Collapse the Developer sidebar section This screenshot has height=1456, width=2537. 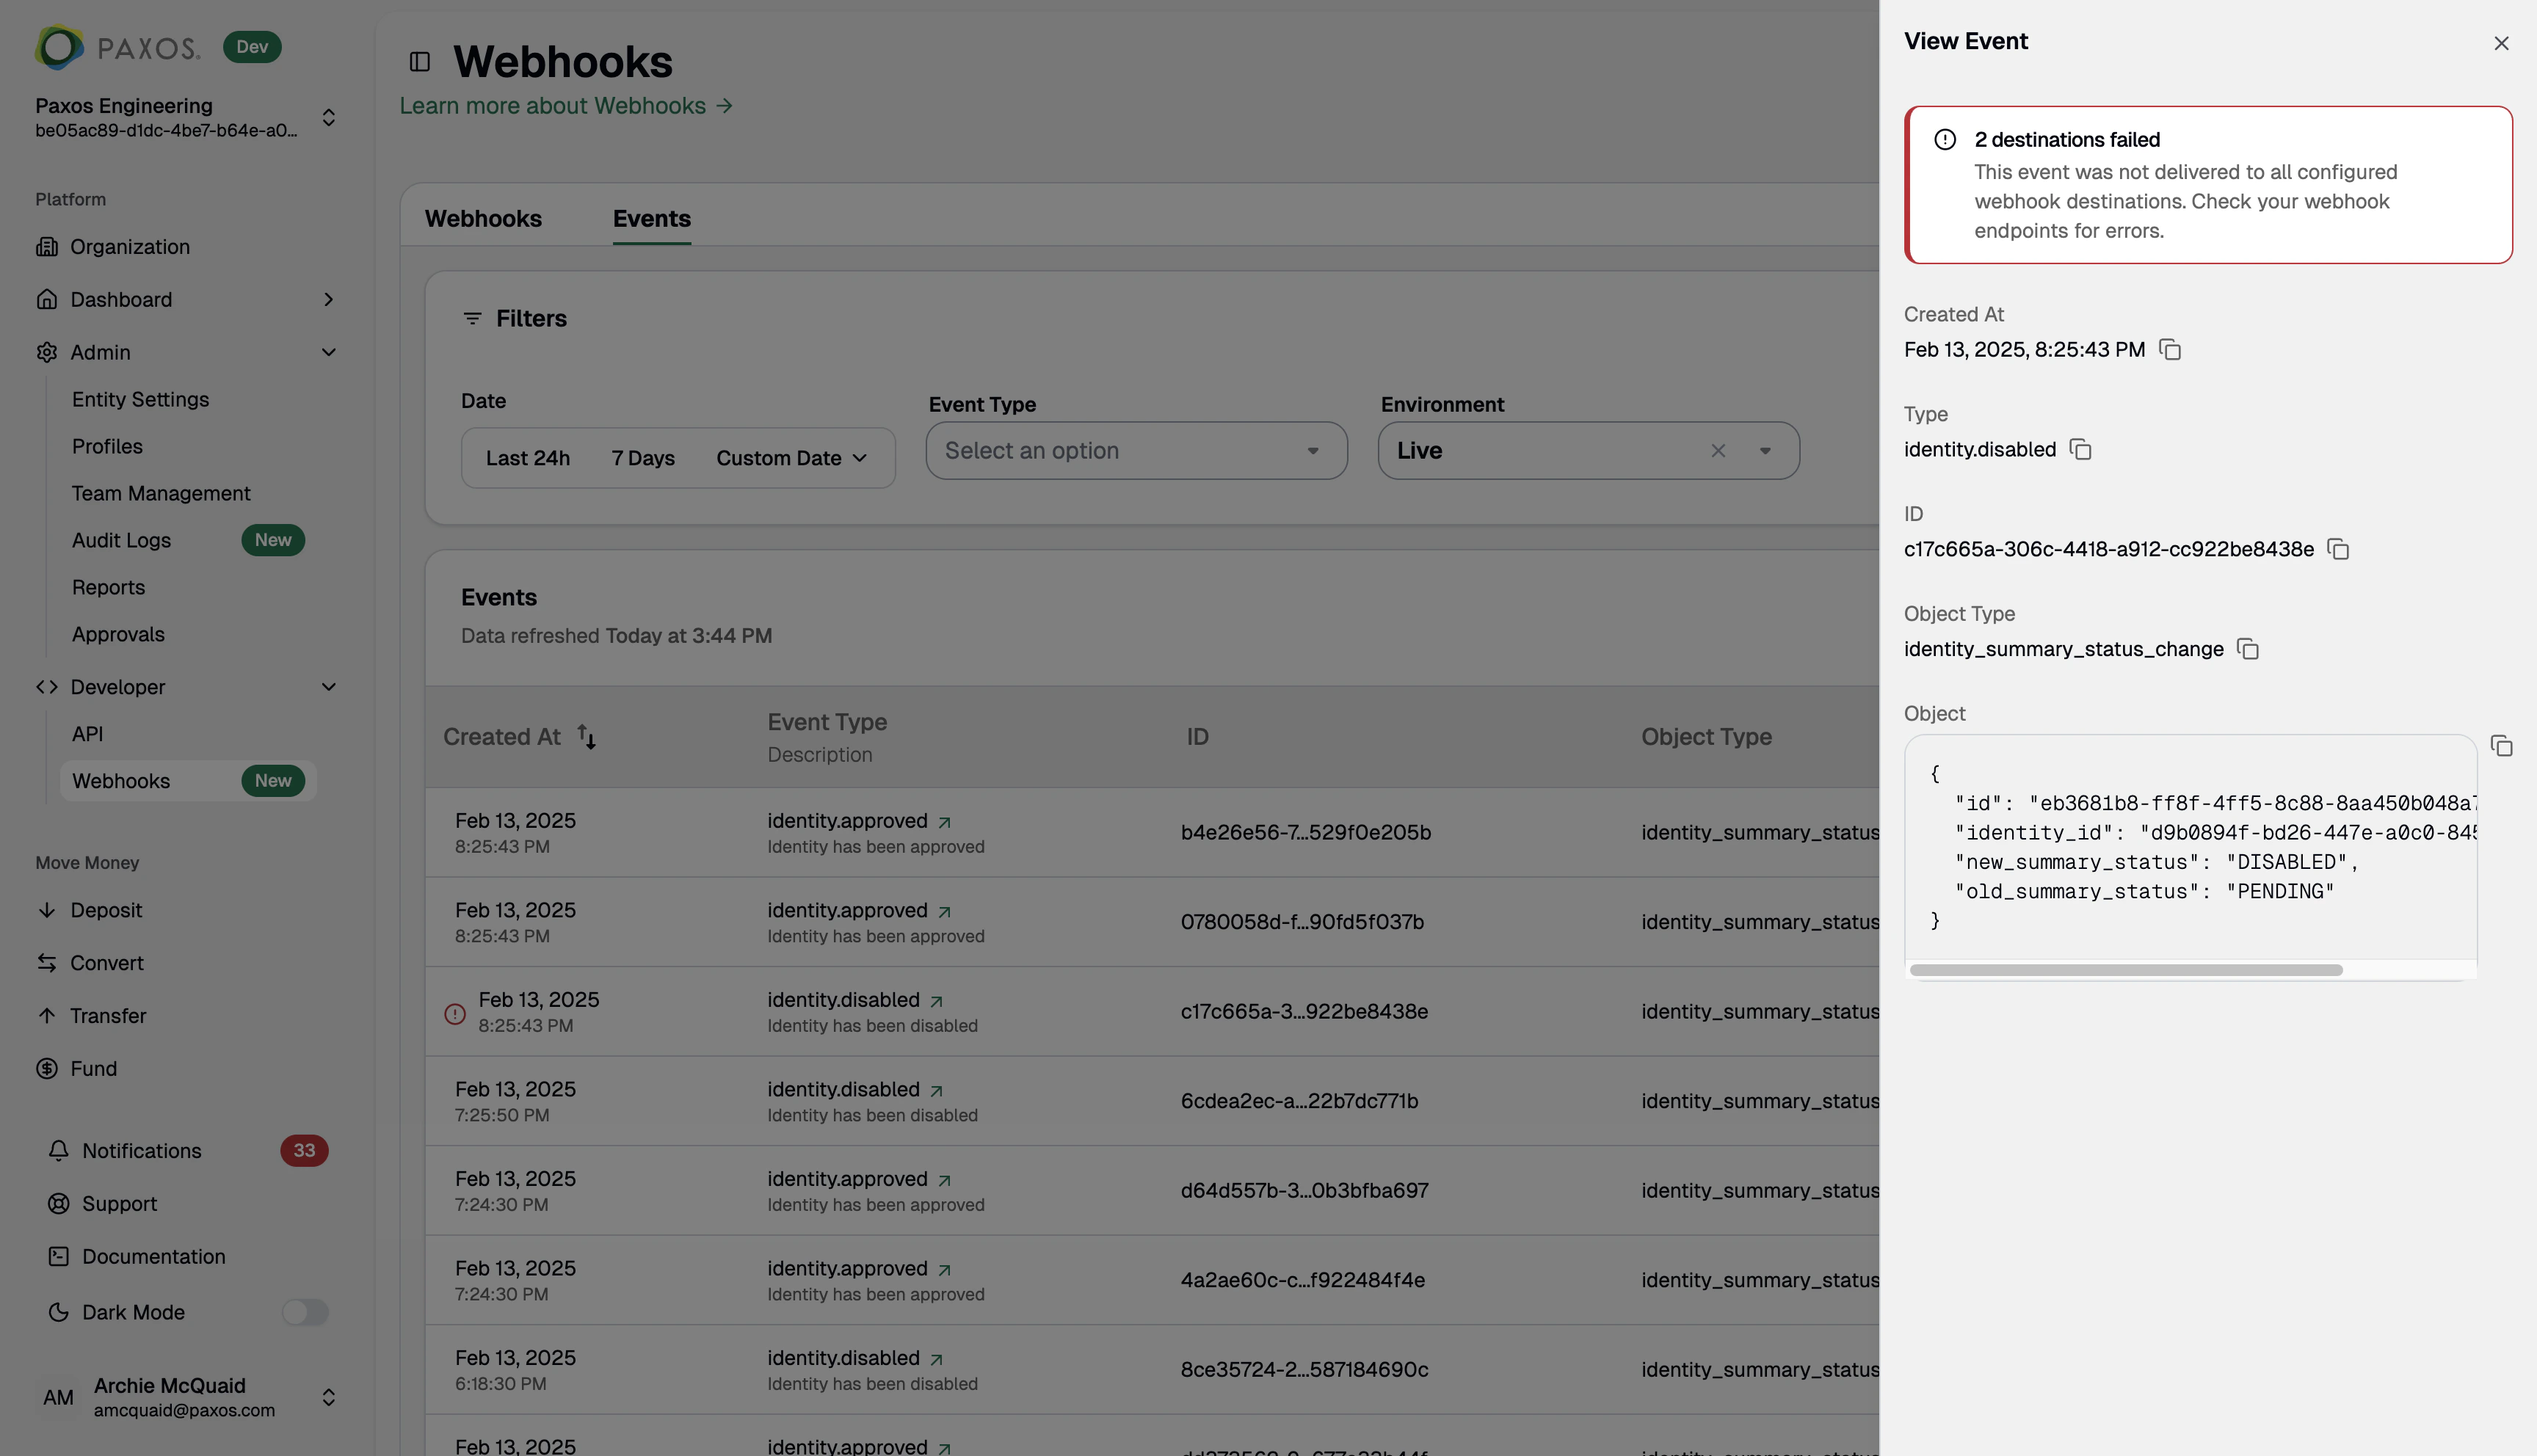[329, 687]
